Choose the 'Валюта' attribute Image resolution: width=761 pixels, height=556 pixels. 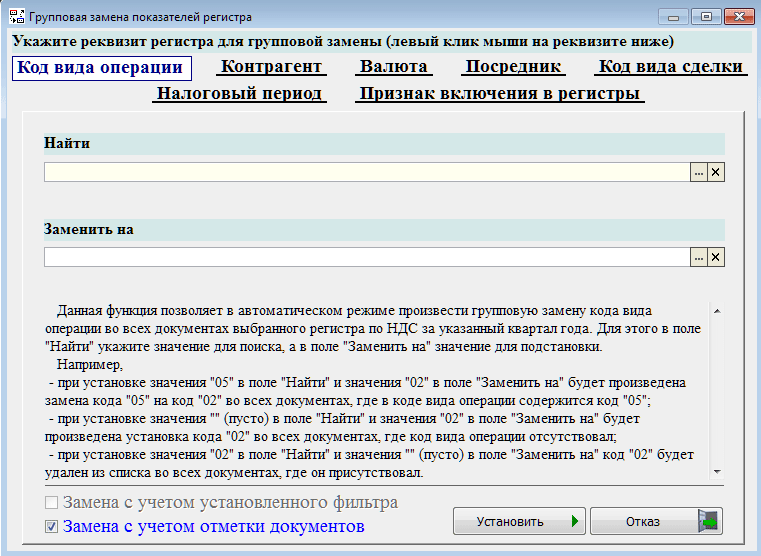point(394,67)
